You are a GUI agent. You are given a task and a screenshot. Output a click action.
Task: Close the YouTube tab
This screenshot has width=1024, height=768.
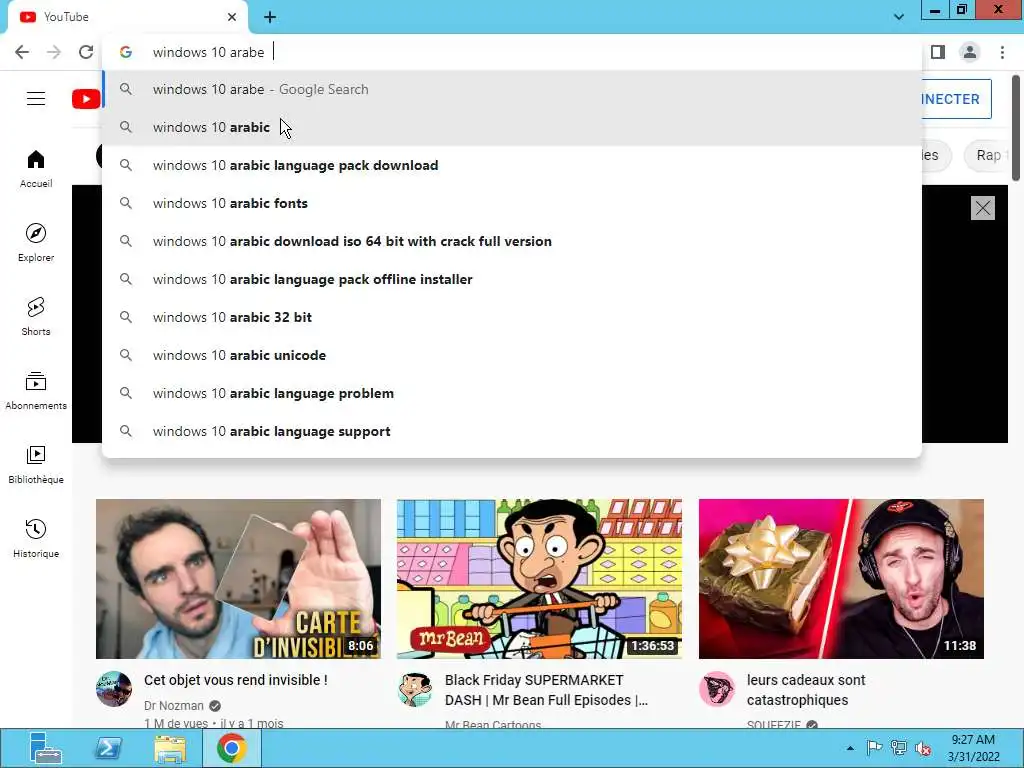click(x=232, y=17)
